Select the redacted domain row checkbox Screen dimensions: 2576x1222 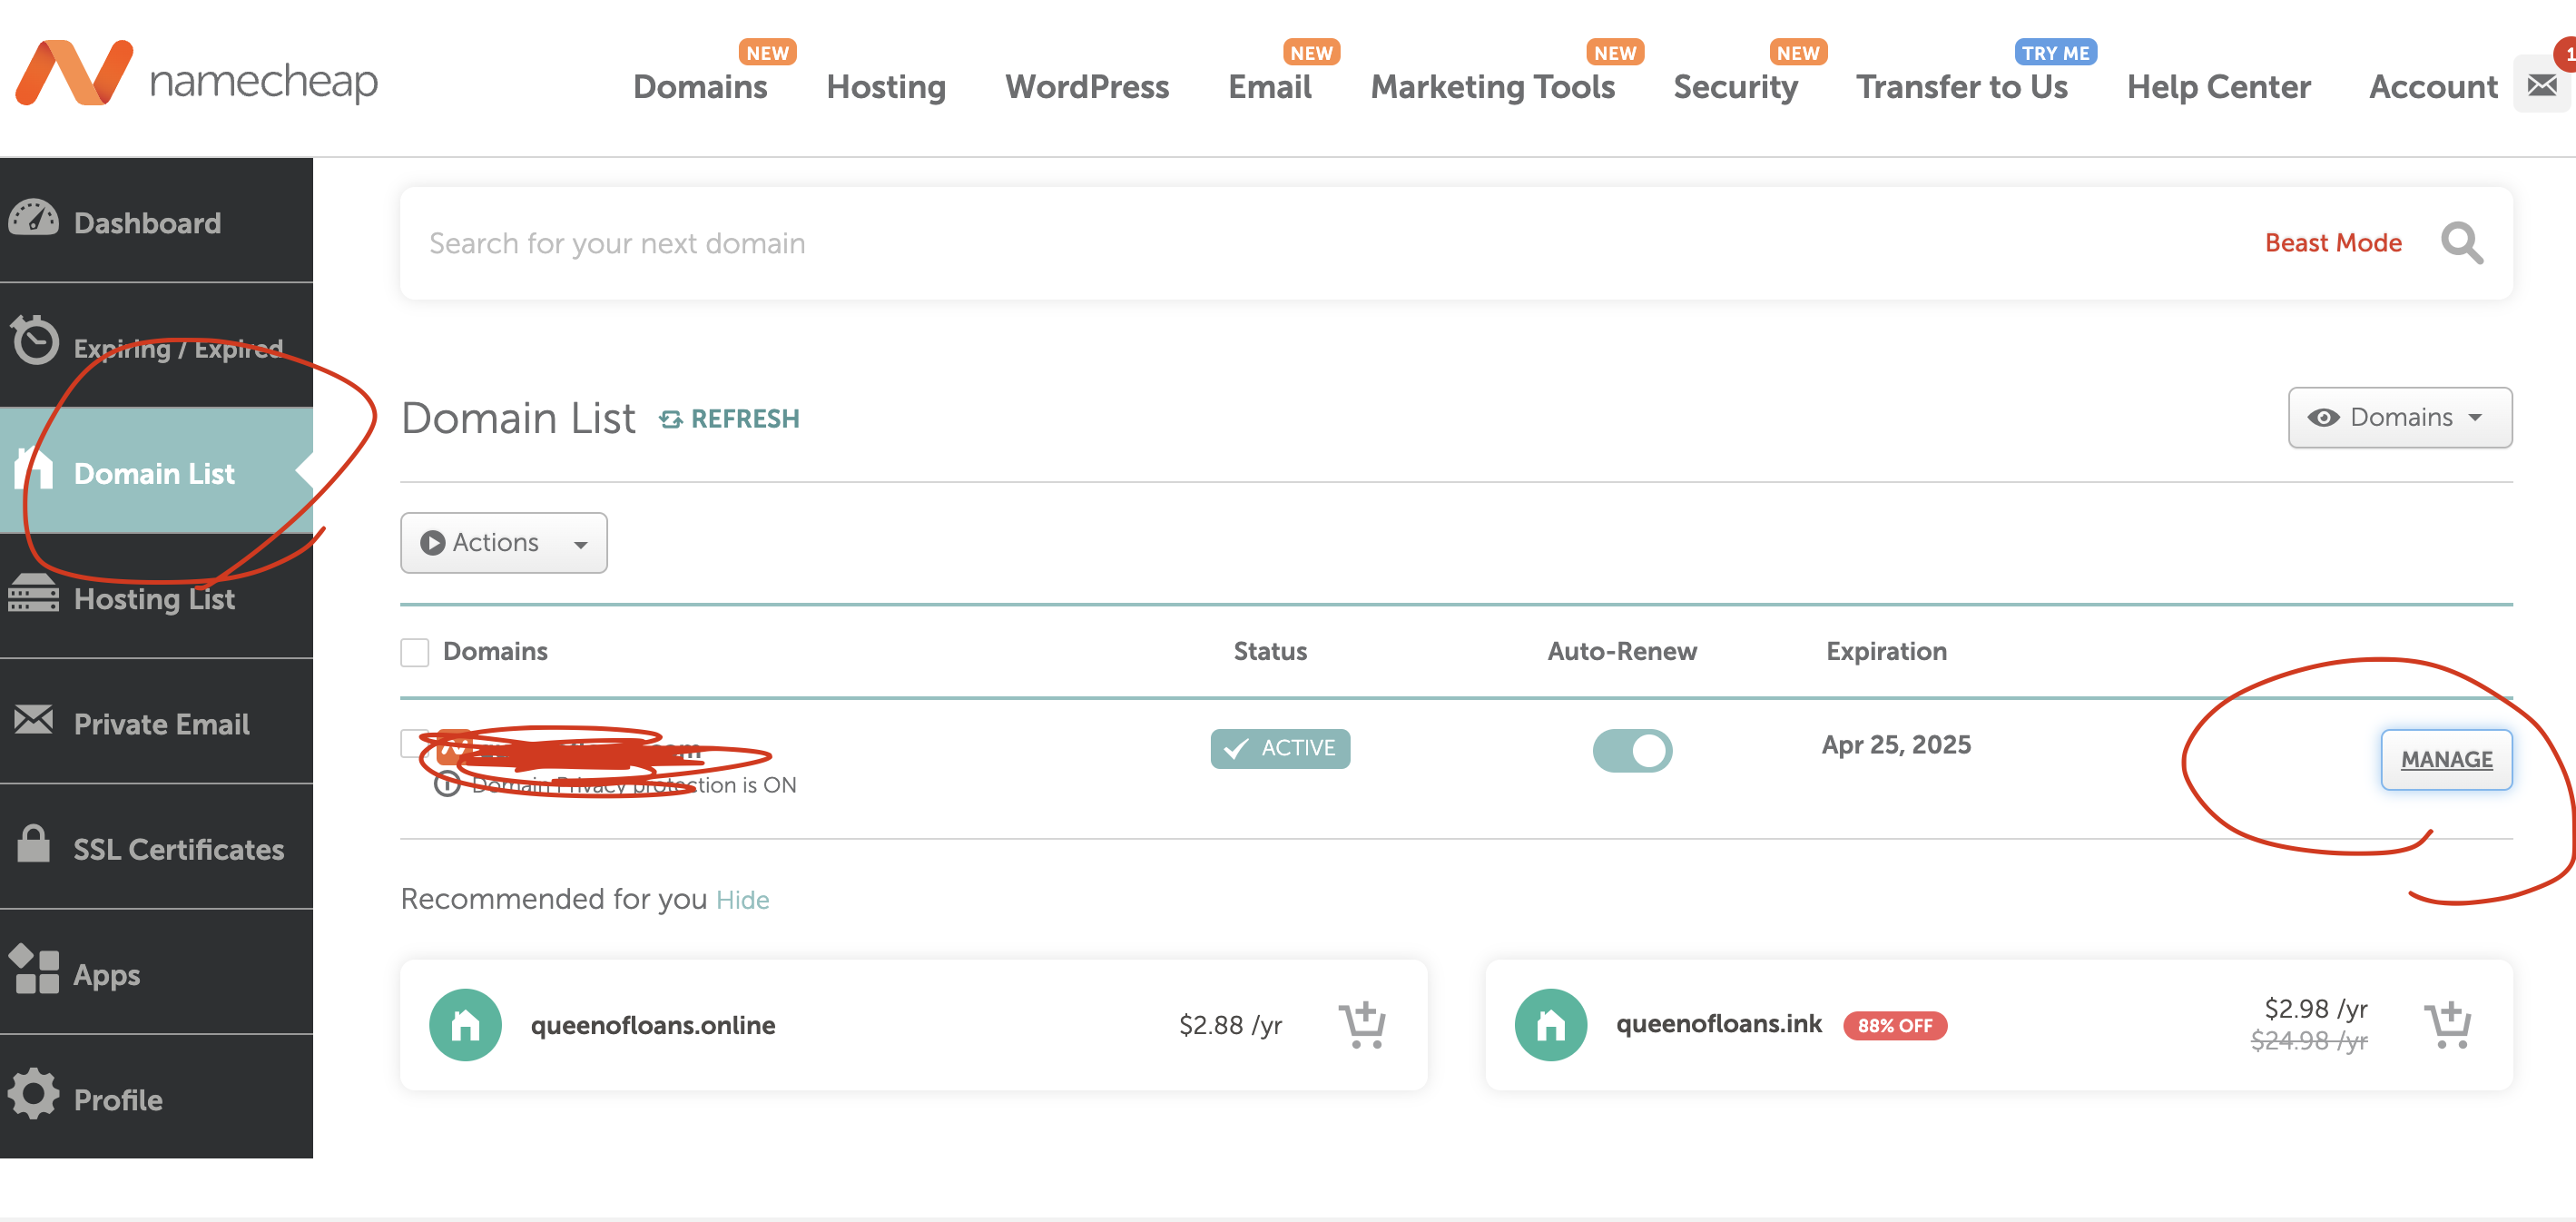[x=411, y=742]
